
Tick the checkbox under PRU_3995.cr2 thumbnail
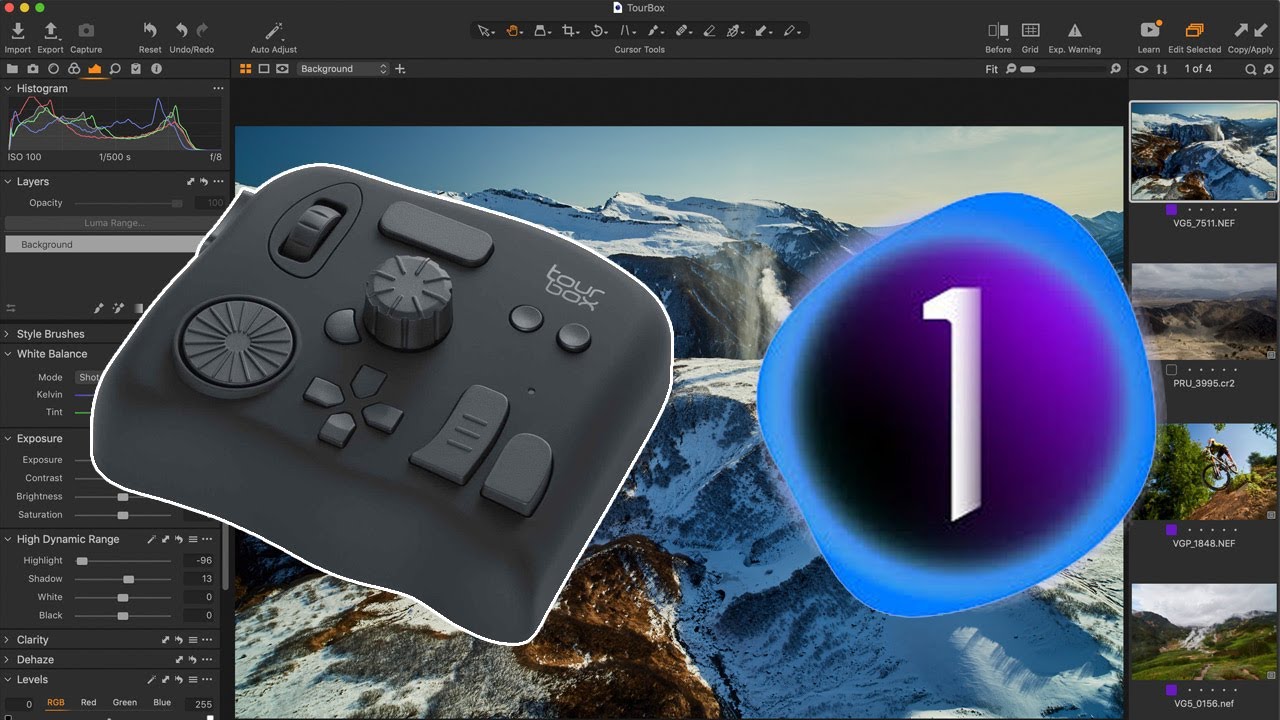tap(1171, 369)
